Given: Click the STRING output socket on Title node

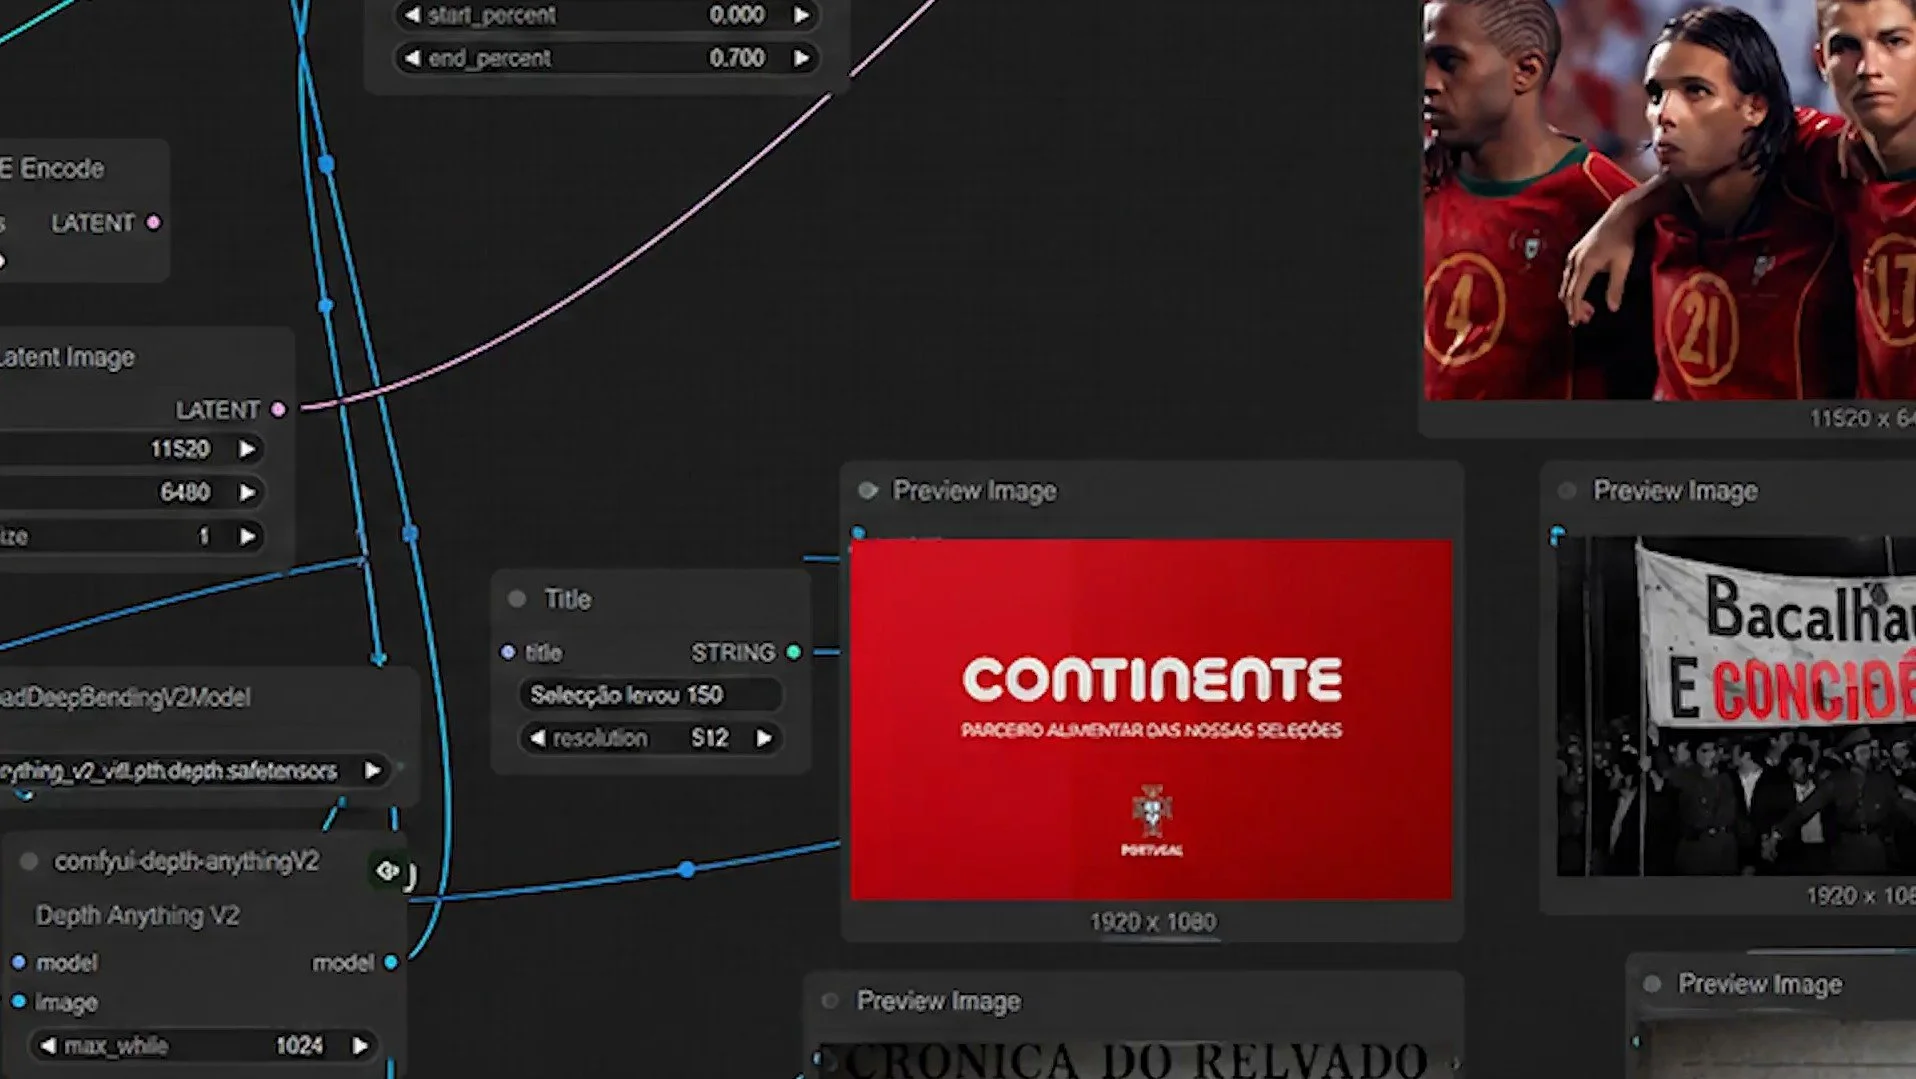Looking at the screenshot, I should point(794,653).
